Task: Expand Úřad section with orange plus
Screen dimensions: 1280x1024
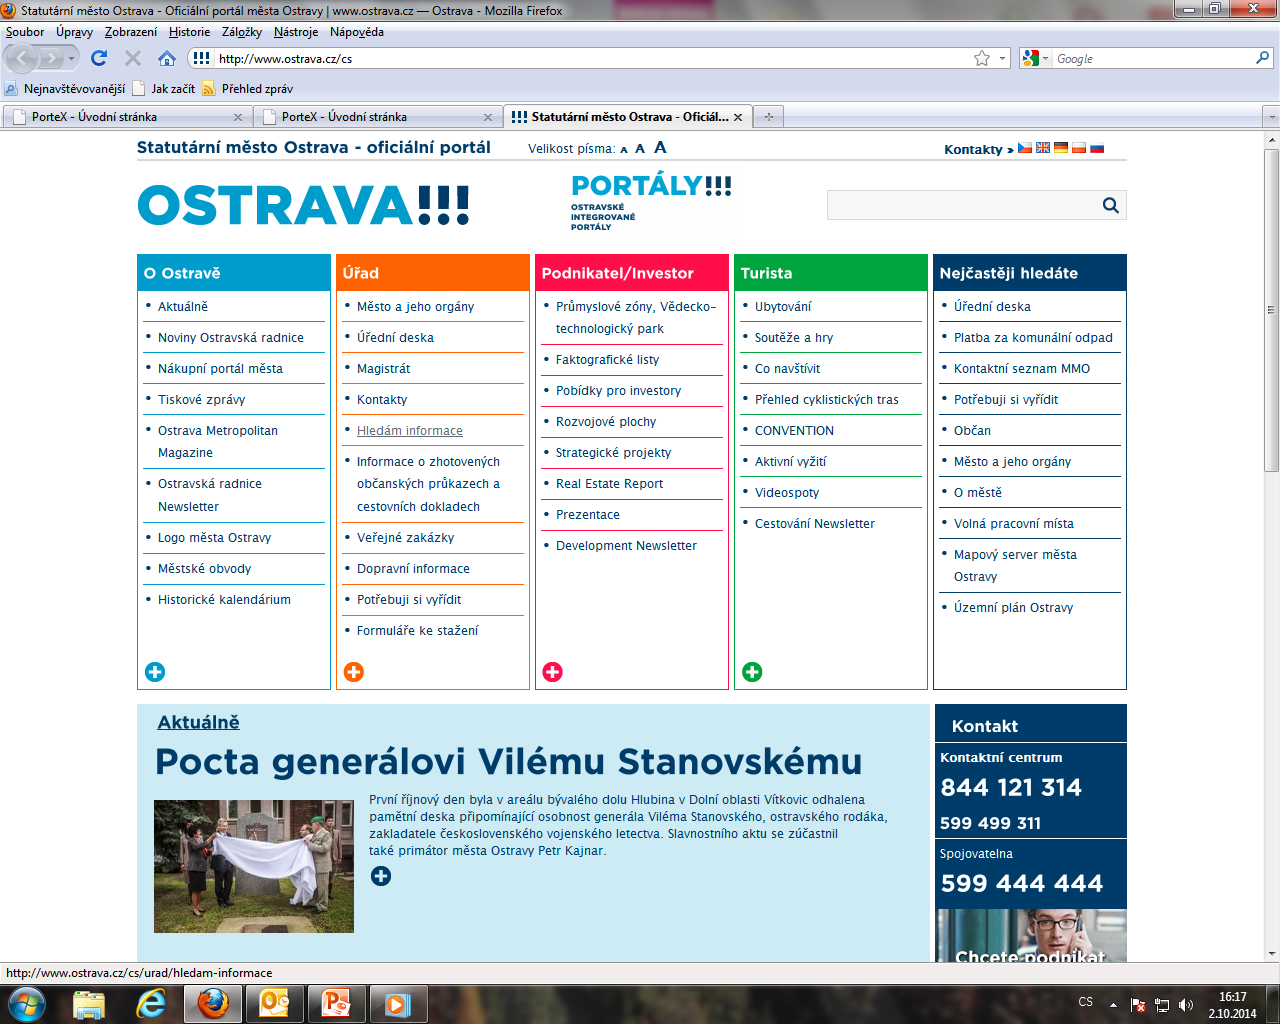Action: coord(354,672)
